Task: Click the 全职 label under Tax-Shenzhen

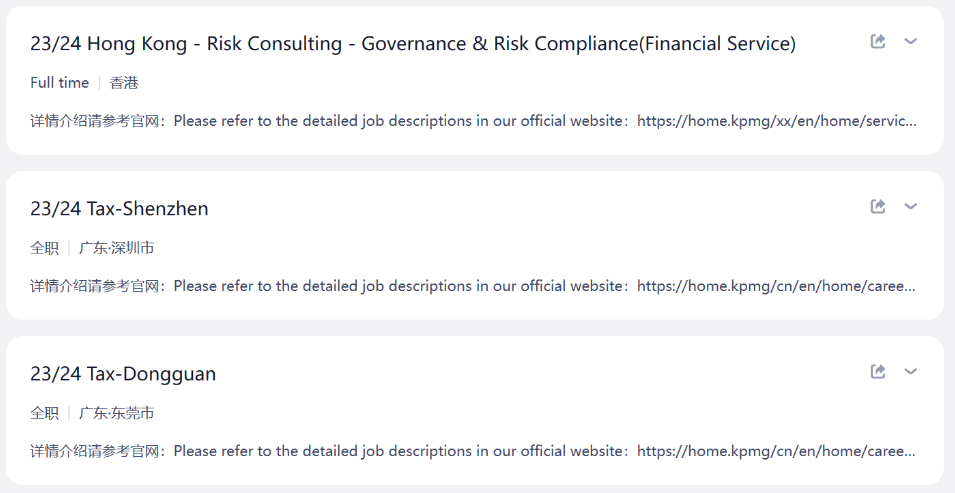Action: click(44, 248)
